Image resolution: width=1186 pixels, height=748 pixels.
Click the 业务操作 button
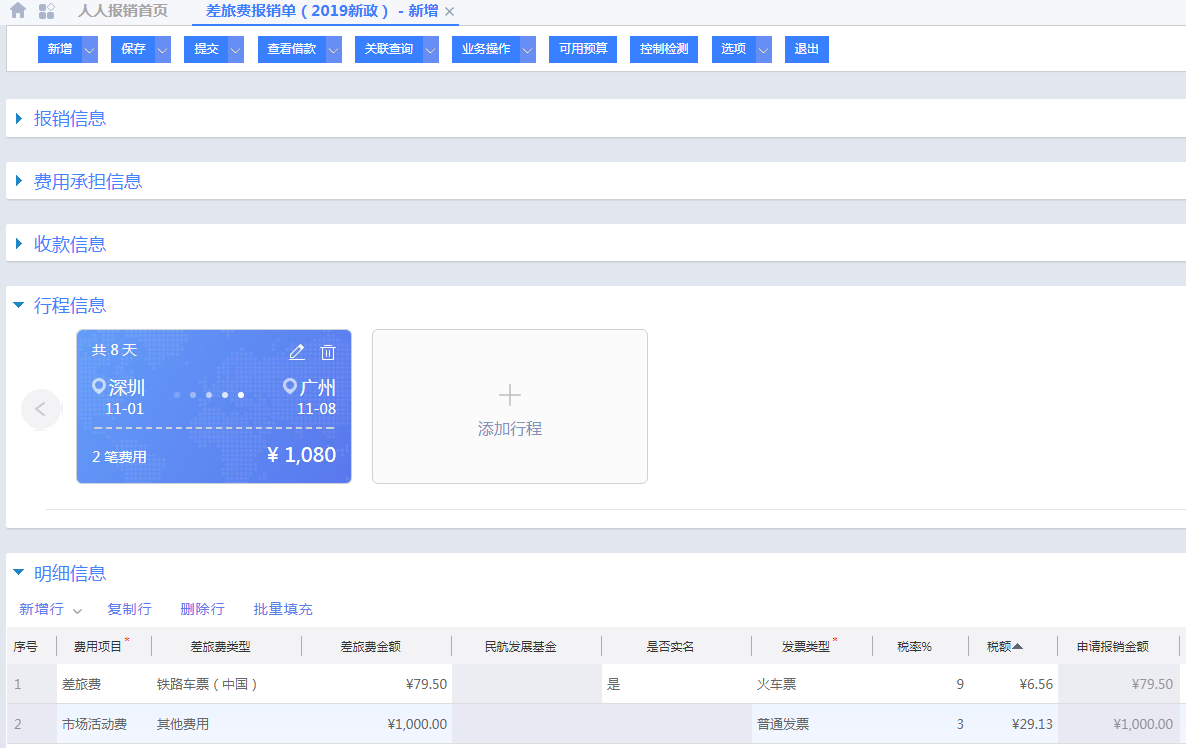pos(486,49)
